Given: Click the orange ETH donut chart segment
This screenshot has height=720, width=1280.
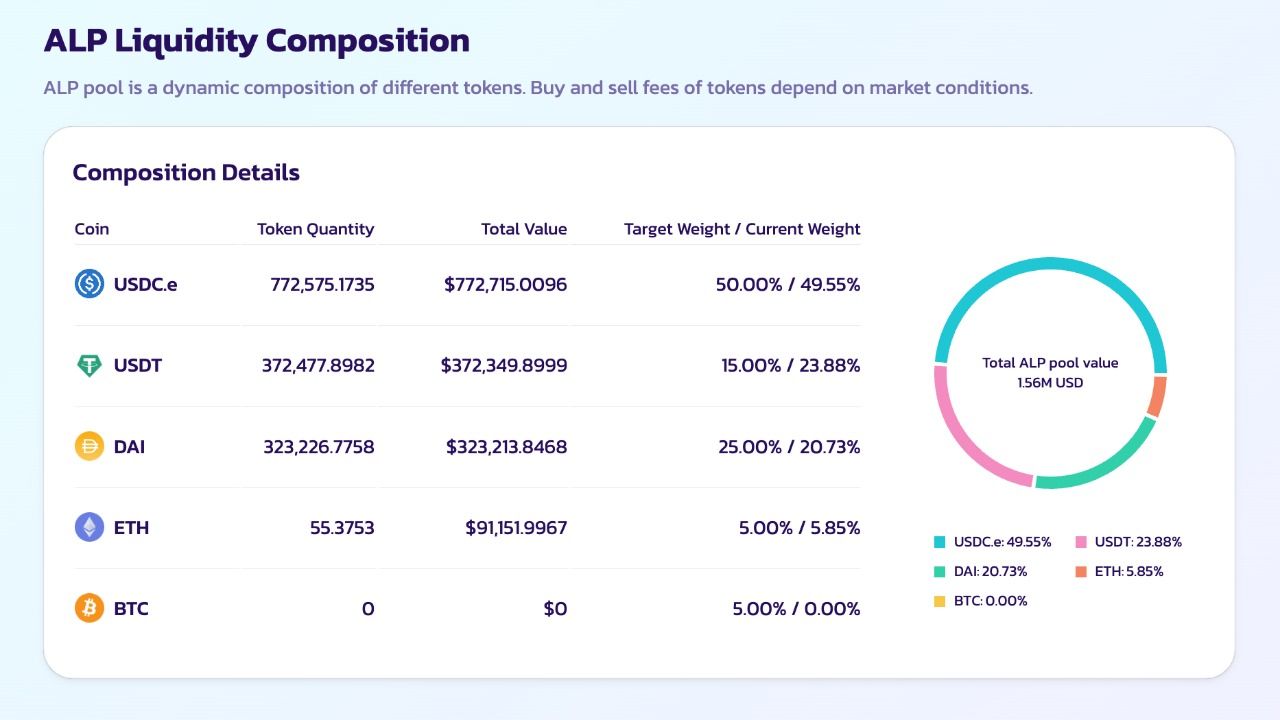Looking at the screenshot, I should pyautogui.click(x=1157, y=396).
